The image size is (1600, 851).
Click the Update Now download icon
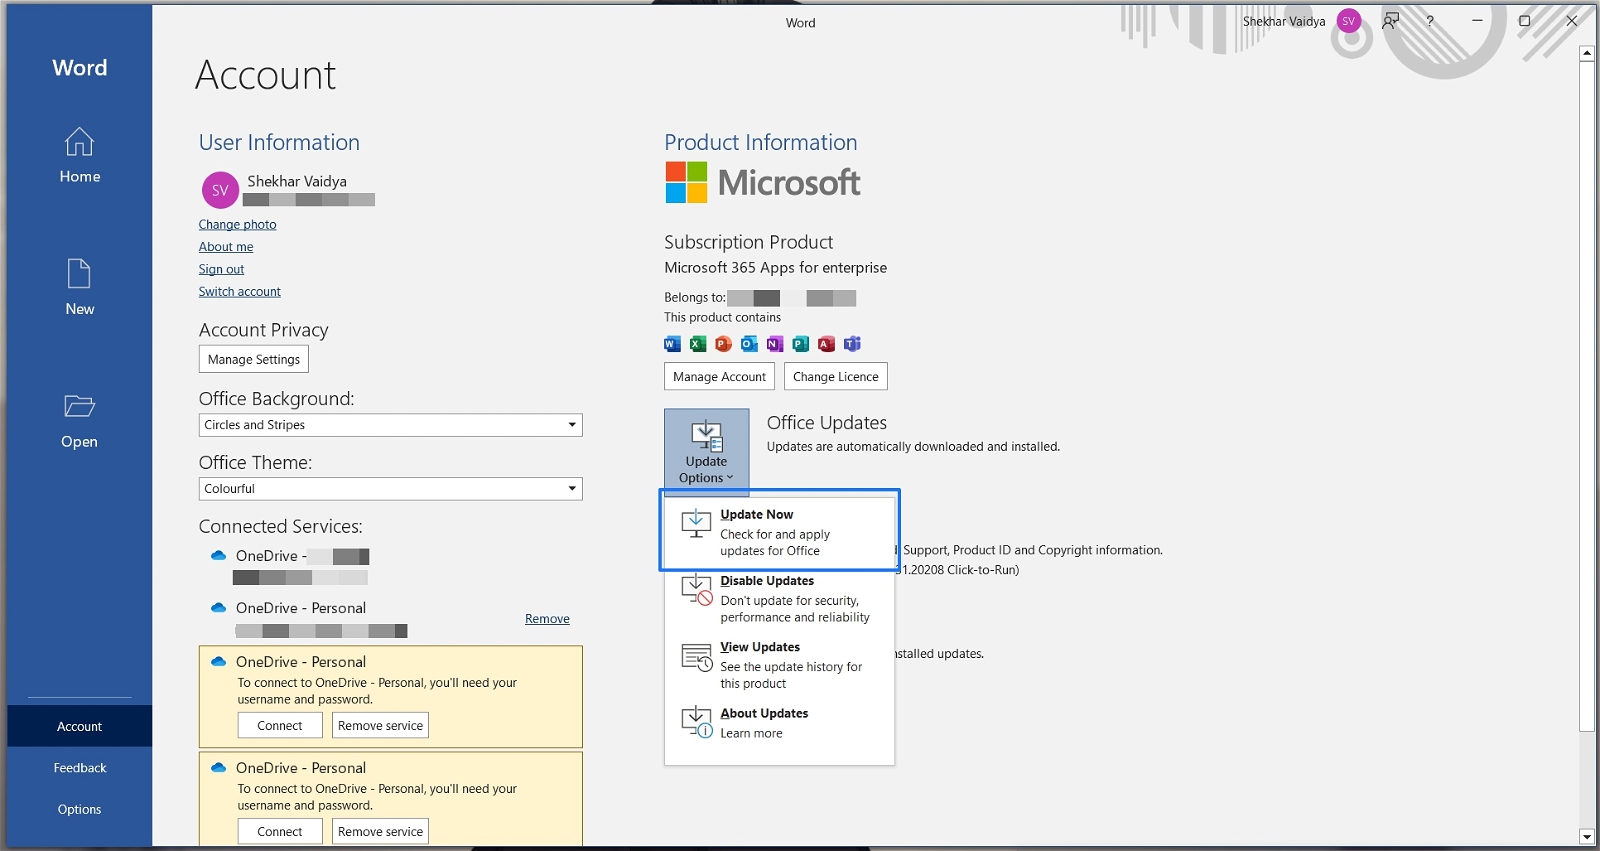tap(696, 523)
